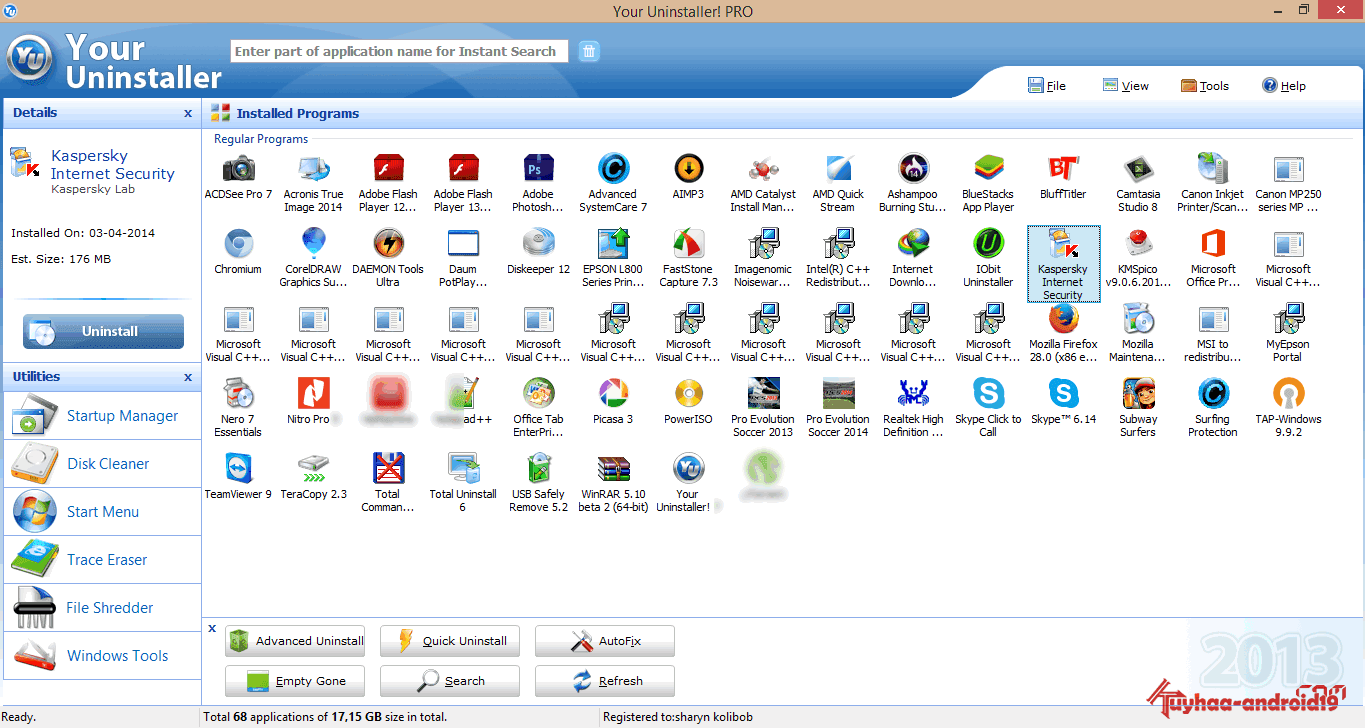1365x728 pixels.
Task: Open the File Shredder utility
Action: tap(101, 608)
